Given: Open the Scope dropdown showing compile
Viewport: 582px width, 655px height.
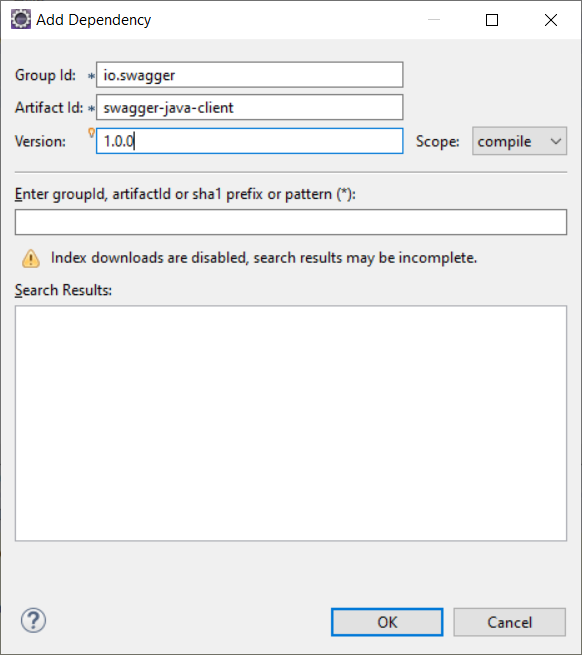Looking at the screenshot, I should tap(519, 141).
